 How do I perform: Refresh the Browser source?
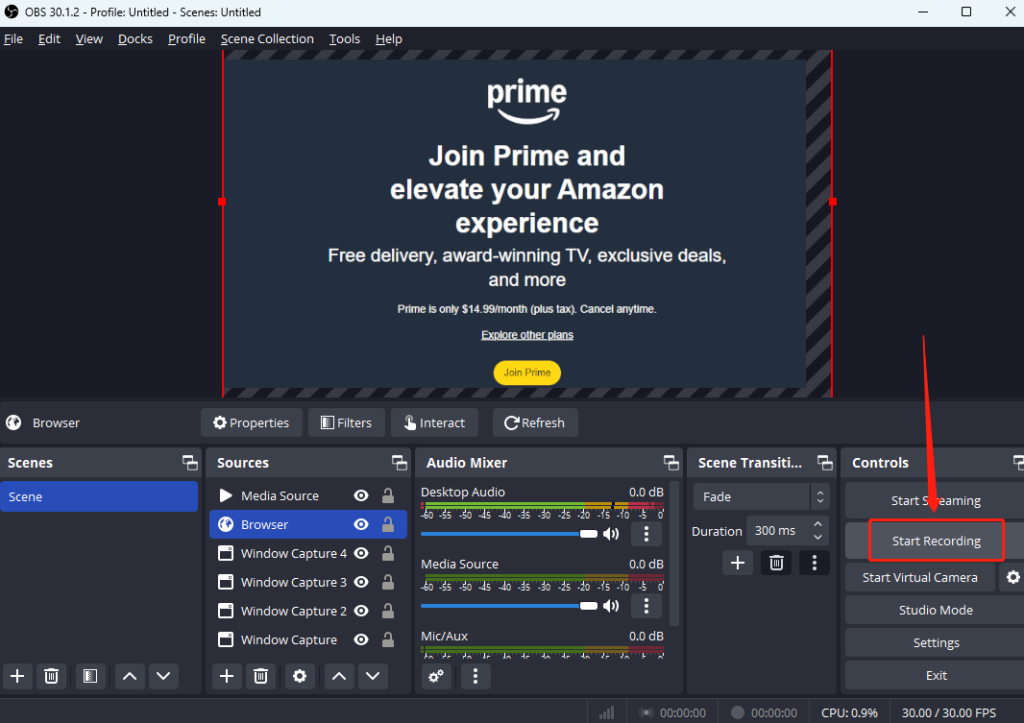coord(535,423)
